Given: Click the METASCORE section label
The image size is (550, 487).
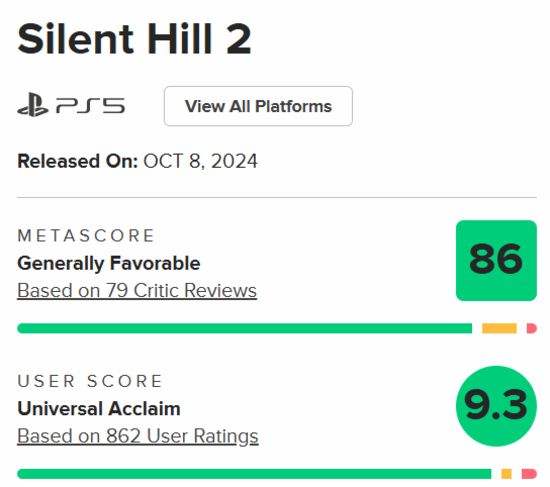Looking at the screenshot, I should coord(86,235).
